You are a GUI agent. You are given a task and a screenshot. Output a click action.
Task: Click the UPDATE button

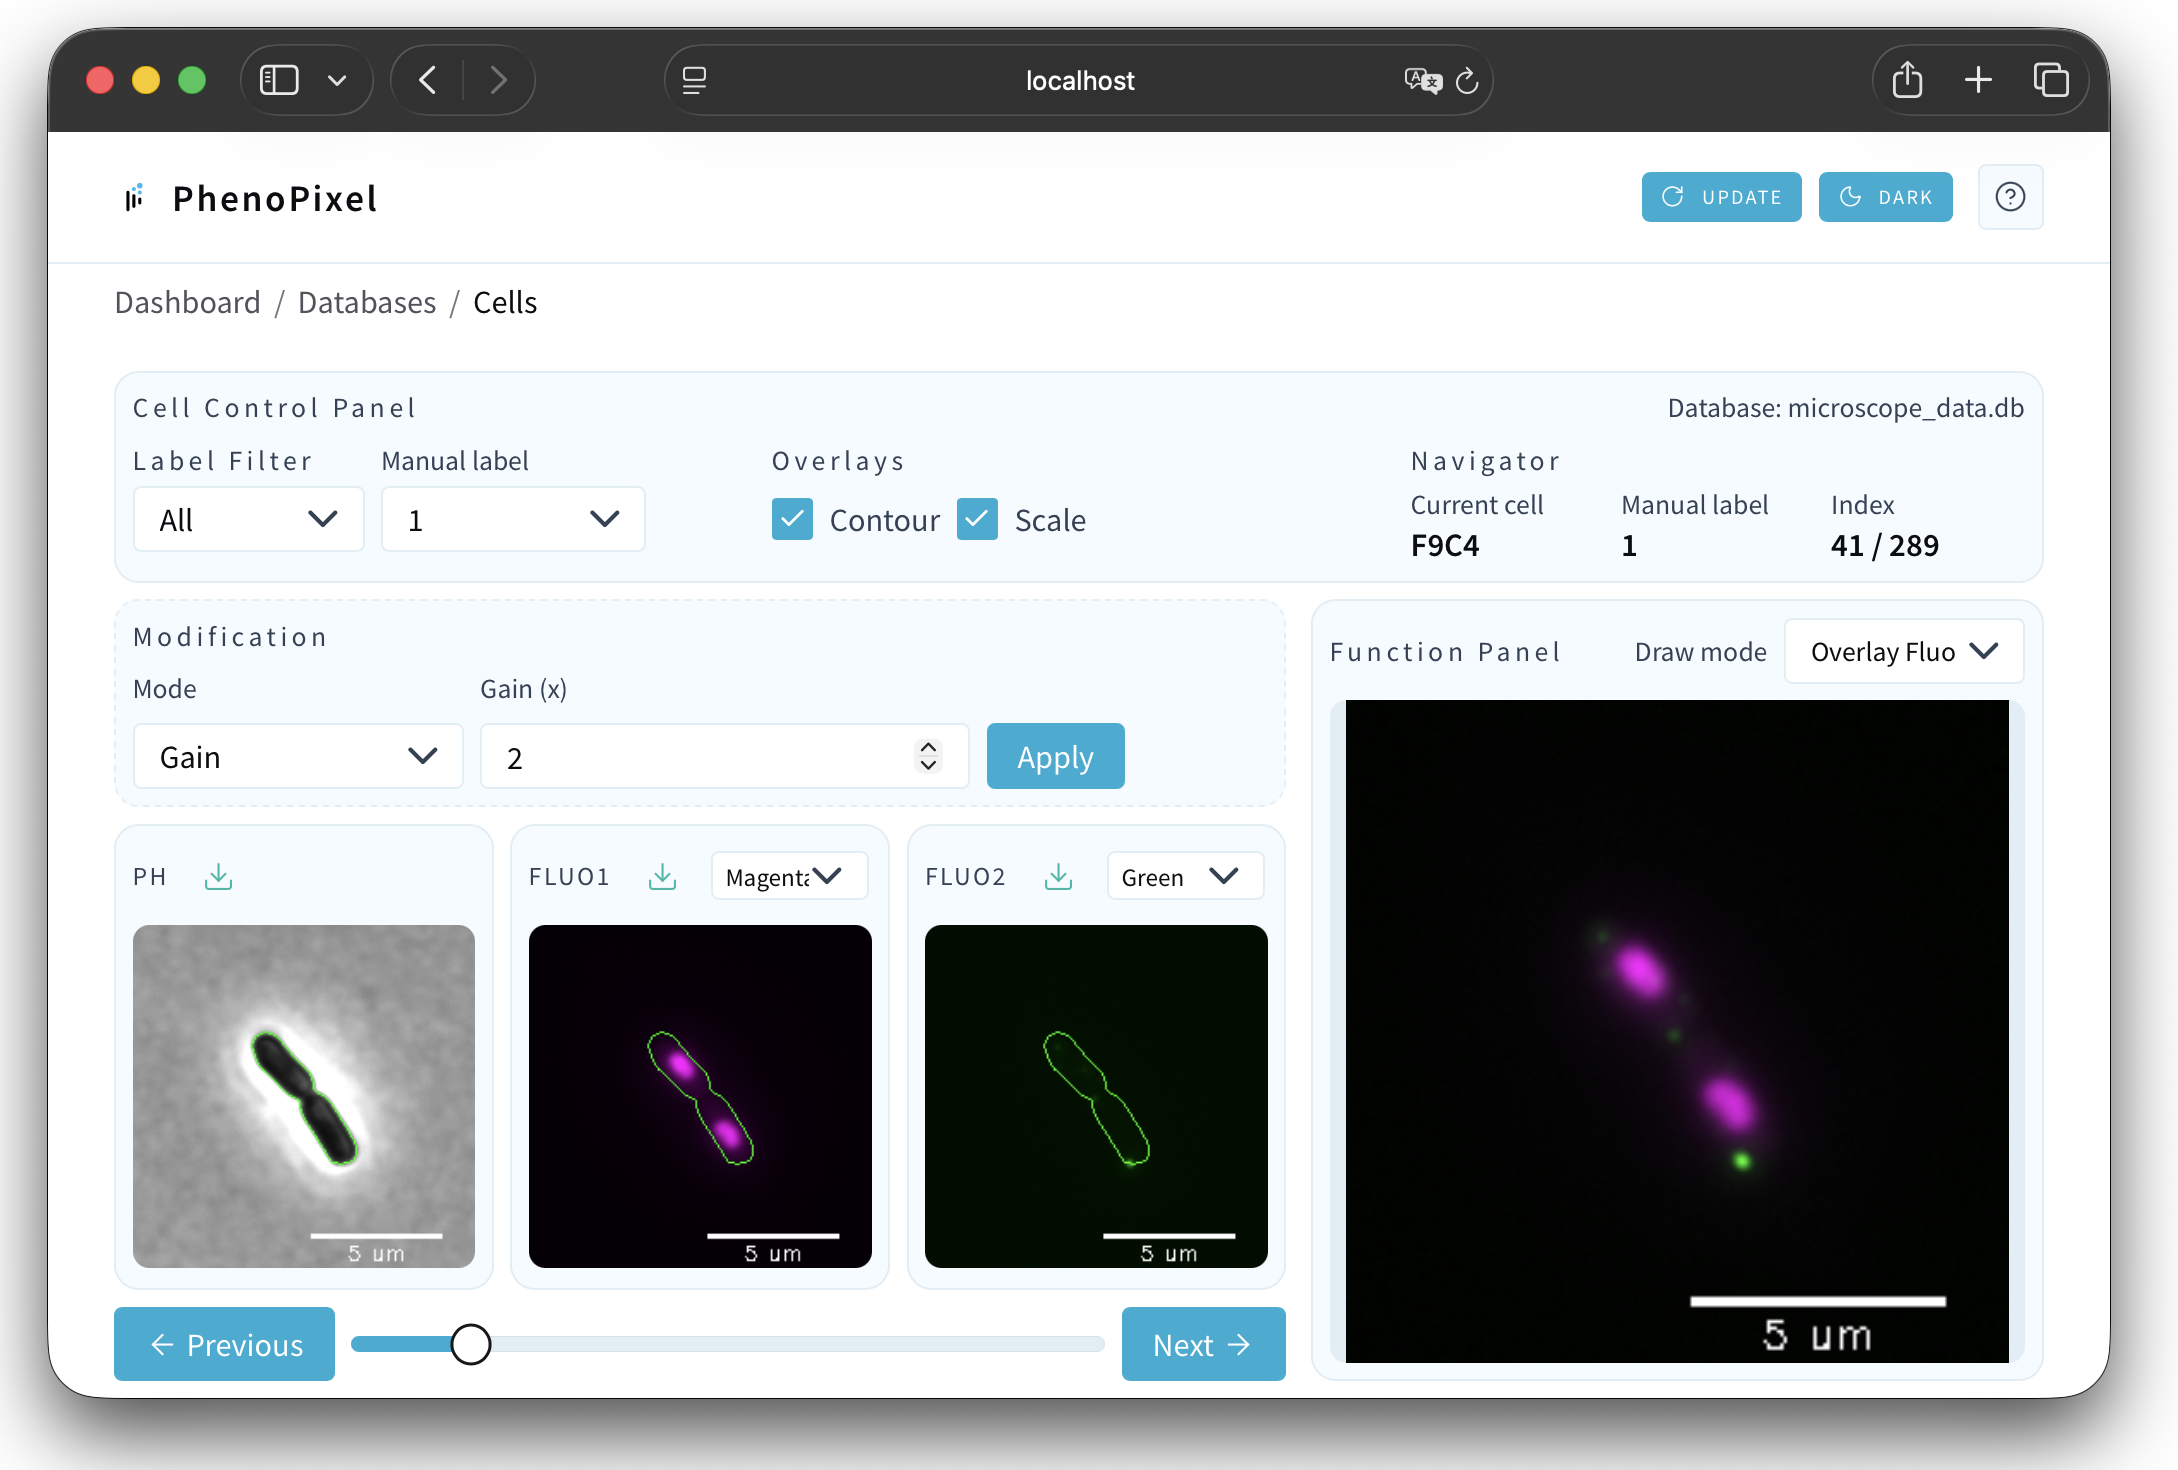pos(1721,197)
